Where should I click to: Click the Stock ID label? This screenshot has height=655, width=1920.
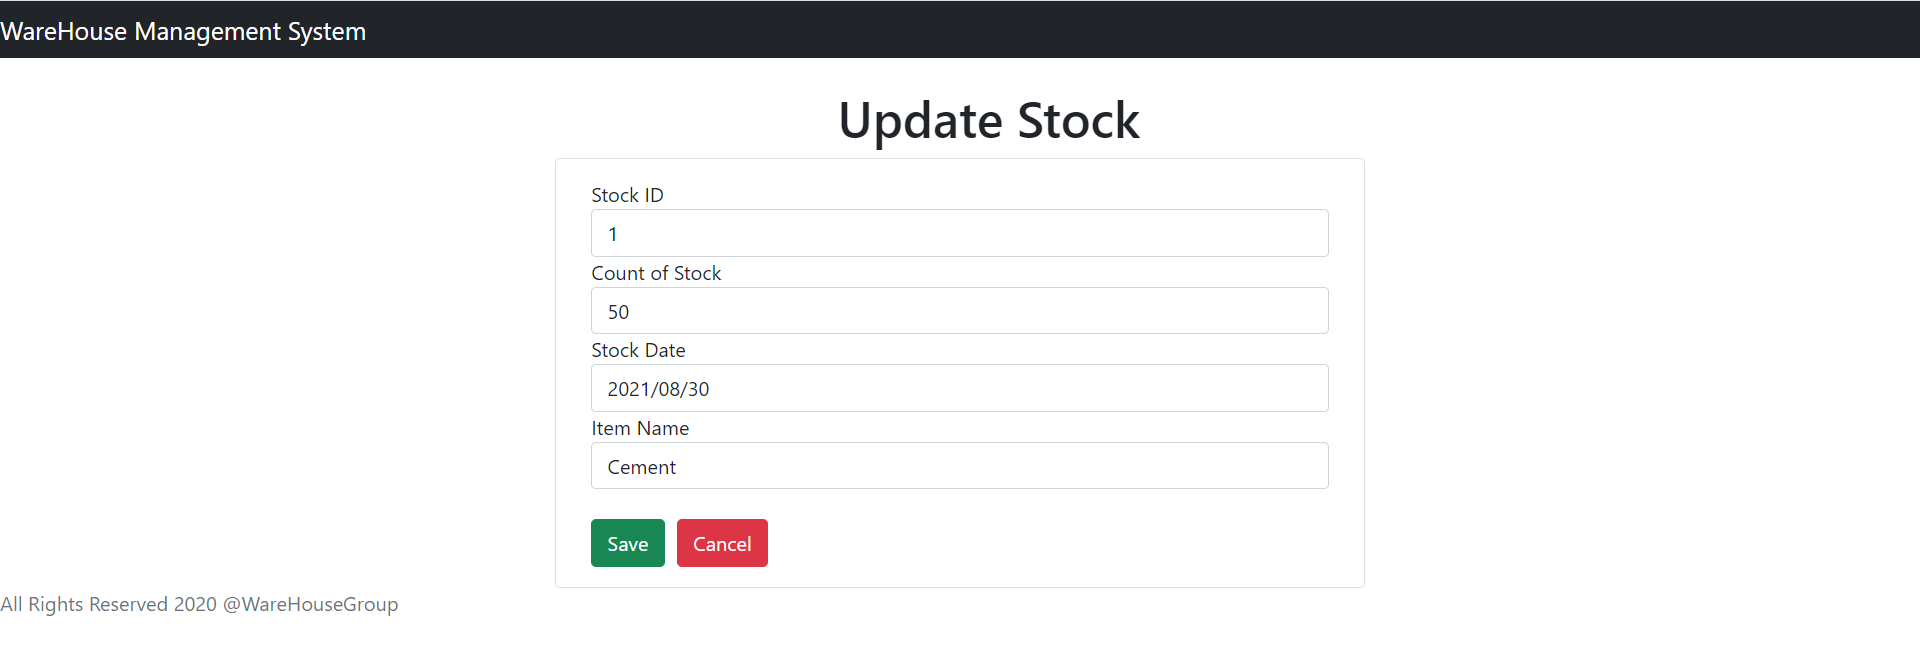(627, 195)
